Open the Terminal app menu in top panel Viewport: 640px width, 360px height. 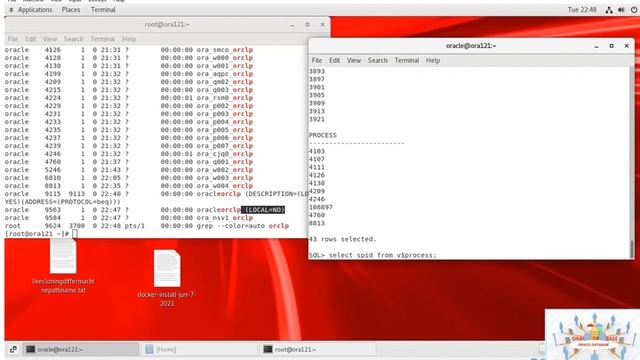tap(103, 9)
